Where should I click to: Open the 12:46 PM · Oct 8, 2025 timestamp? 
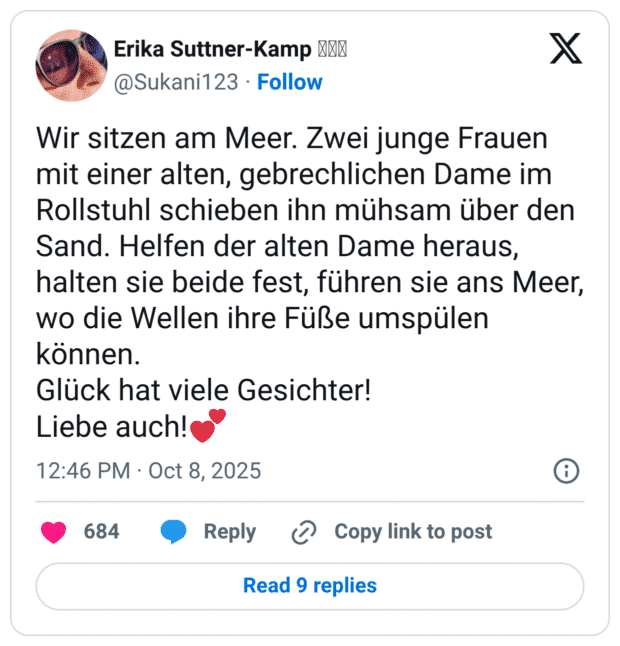tap(148, 470)
